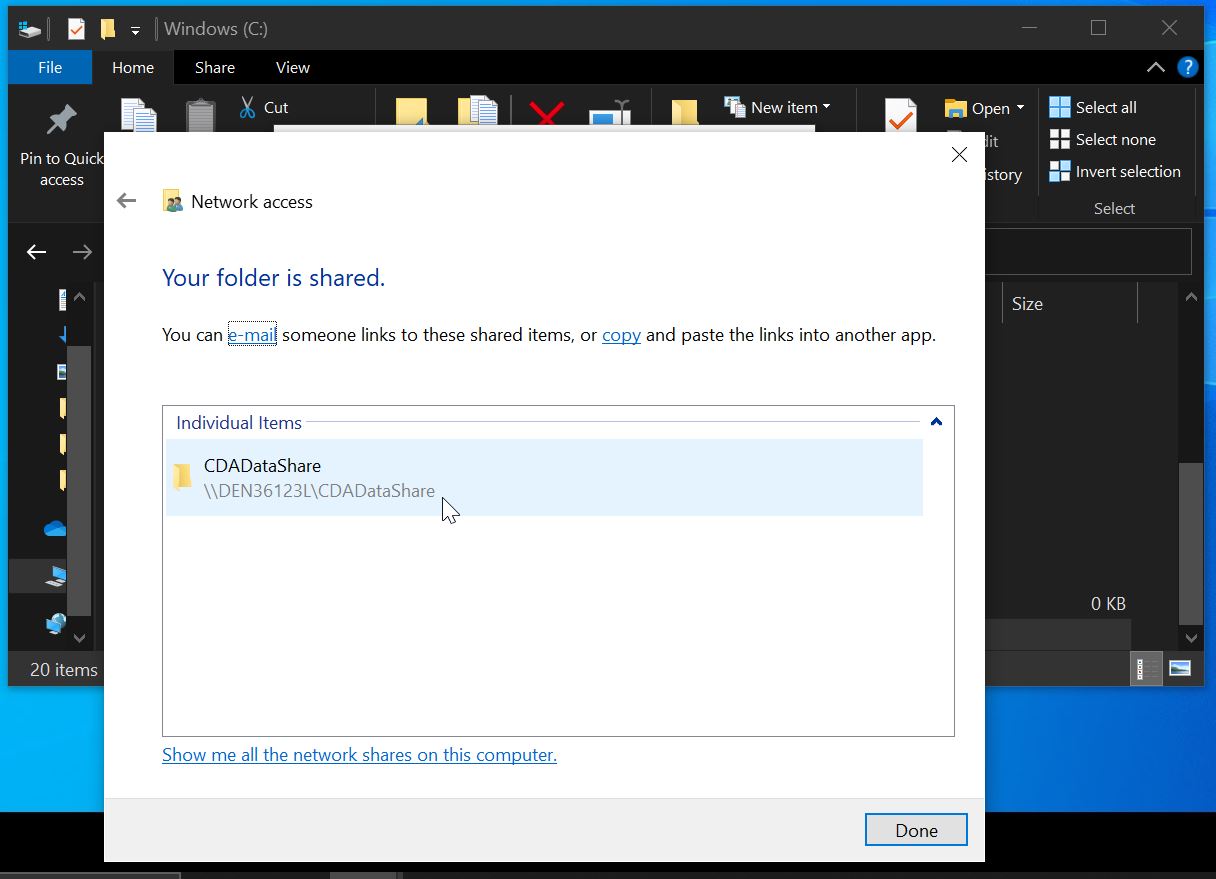Viewport: 1216px width, 879px height.
Task: Open the File menu
Action: click(x=49, y=67)
